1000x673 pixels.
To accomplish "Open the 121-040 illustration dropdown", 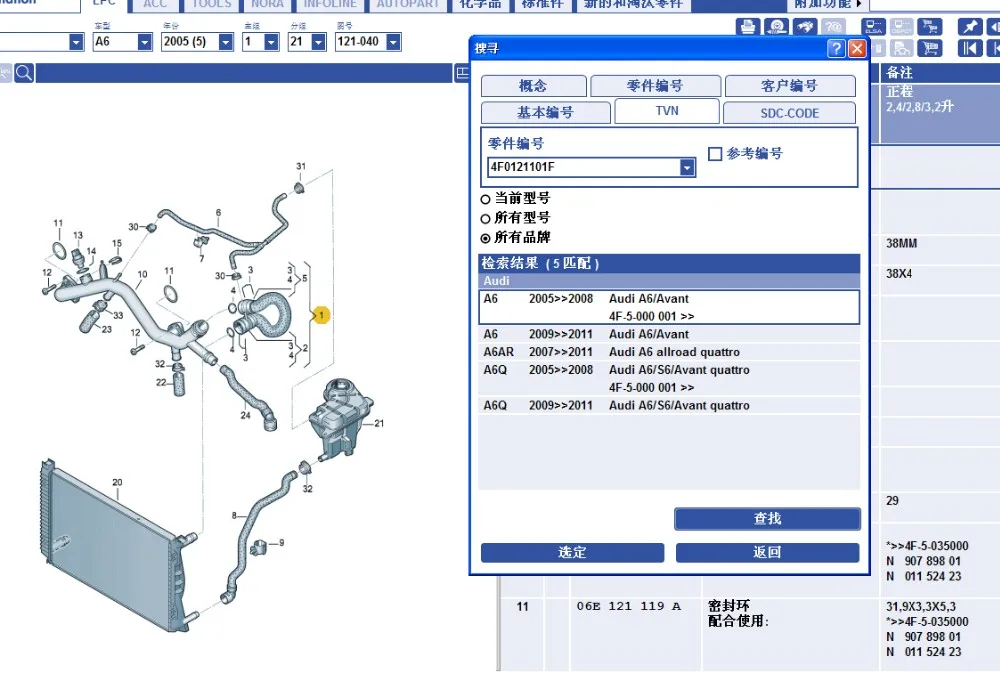I will pos(393,42).
